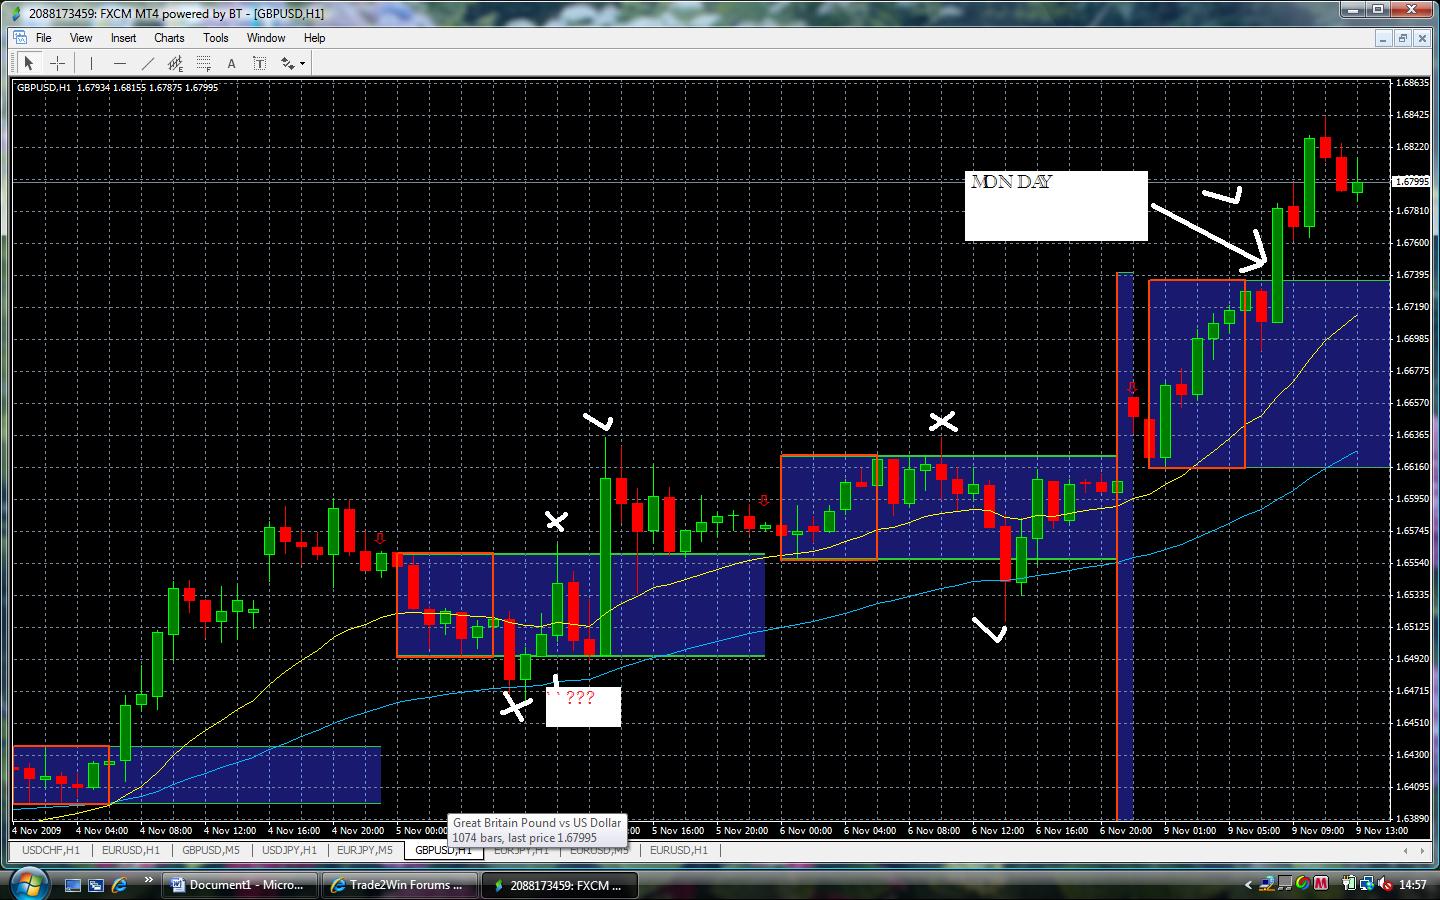This screenshot has height=900, width=1440.
Task: Show hidden tray icons arrow
Action: coord(1247,884)
